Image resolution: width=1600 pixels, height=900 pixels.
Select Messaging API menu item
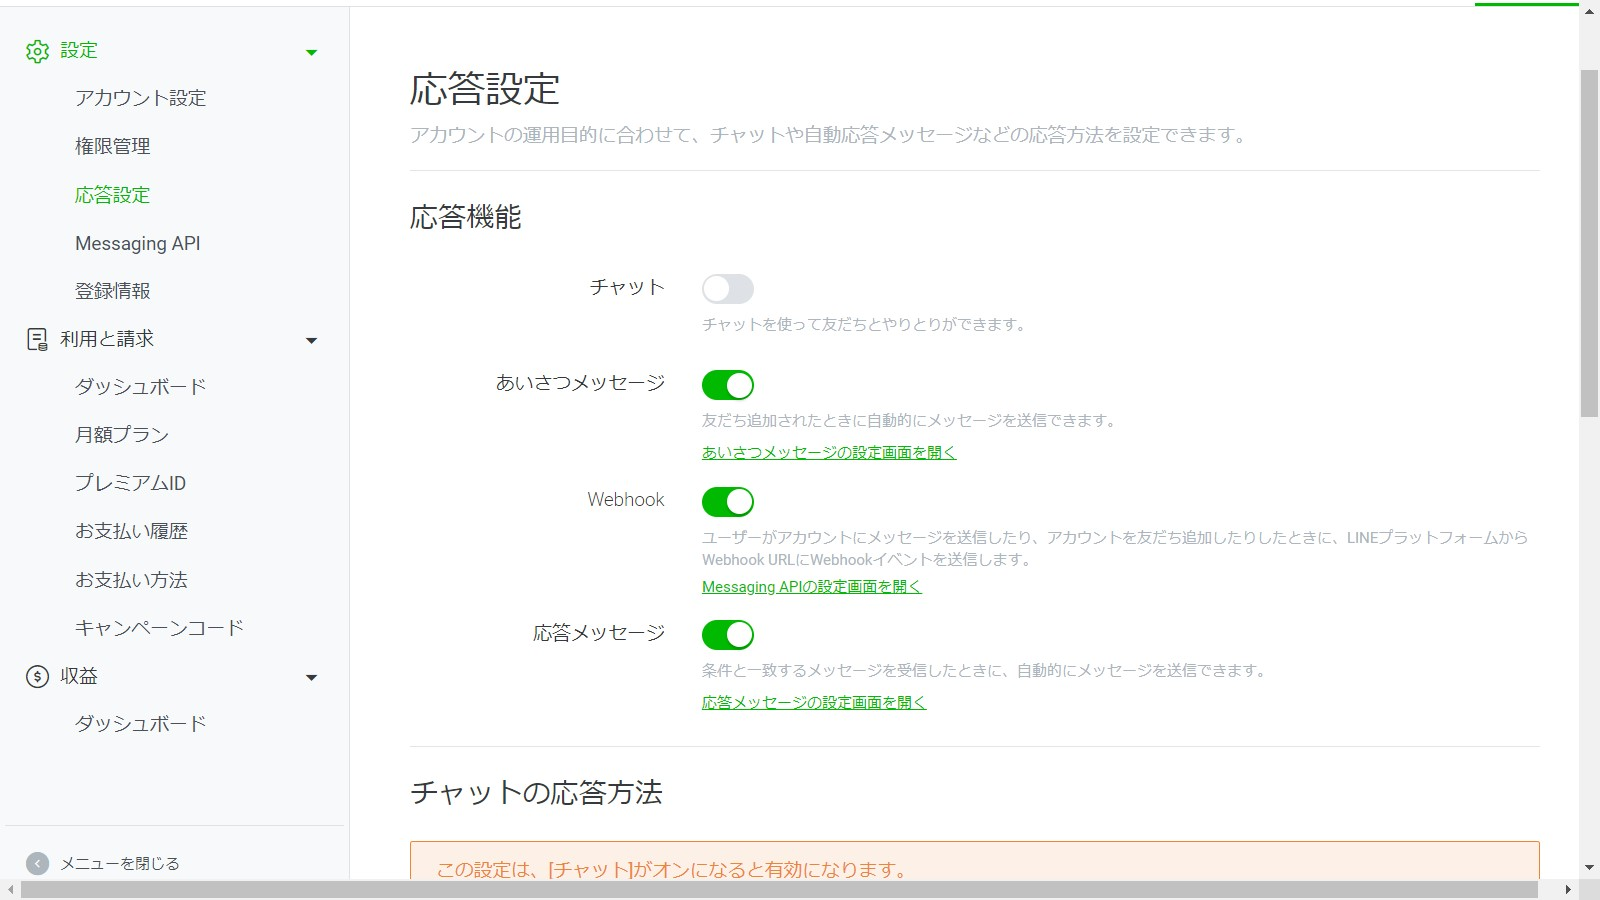[137, 244]
